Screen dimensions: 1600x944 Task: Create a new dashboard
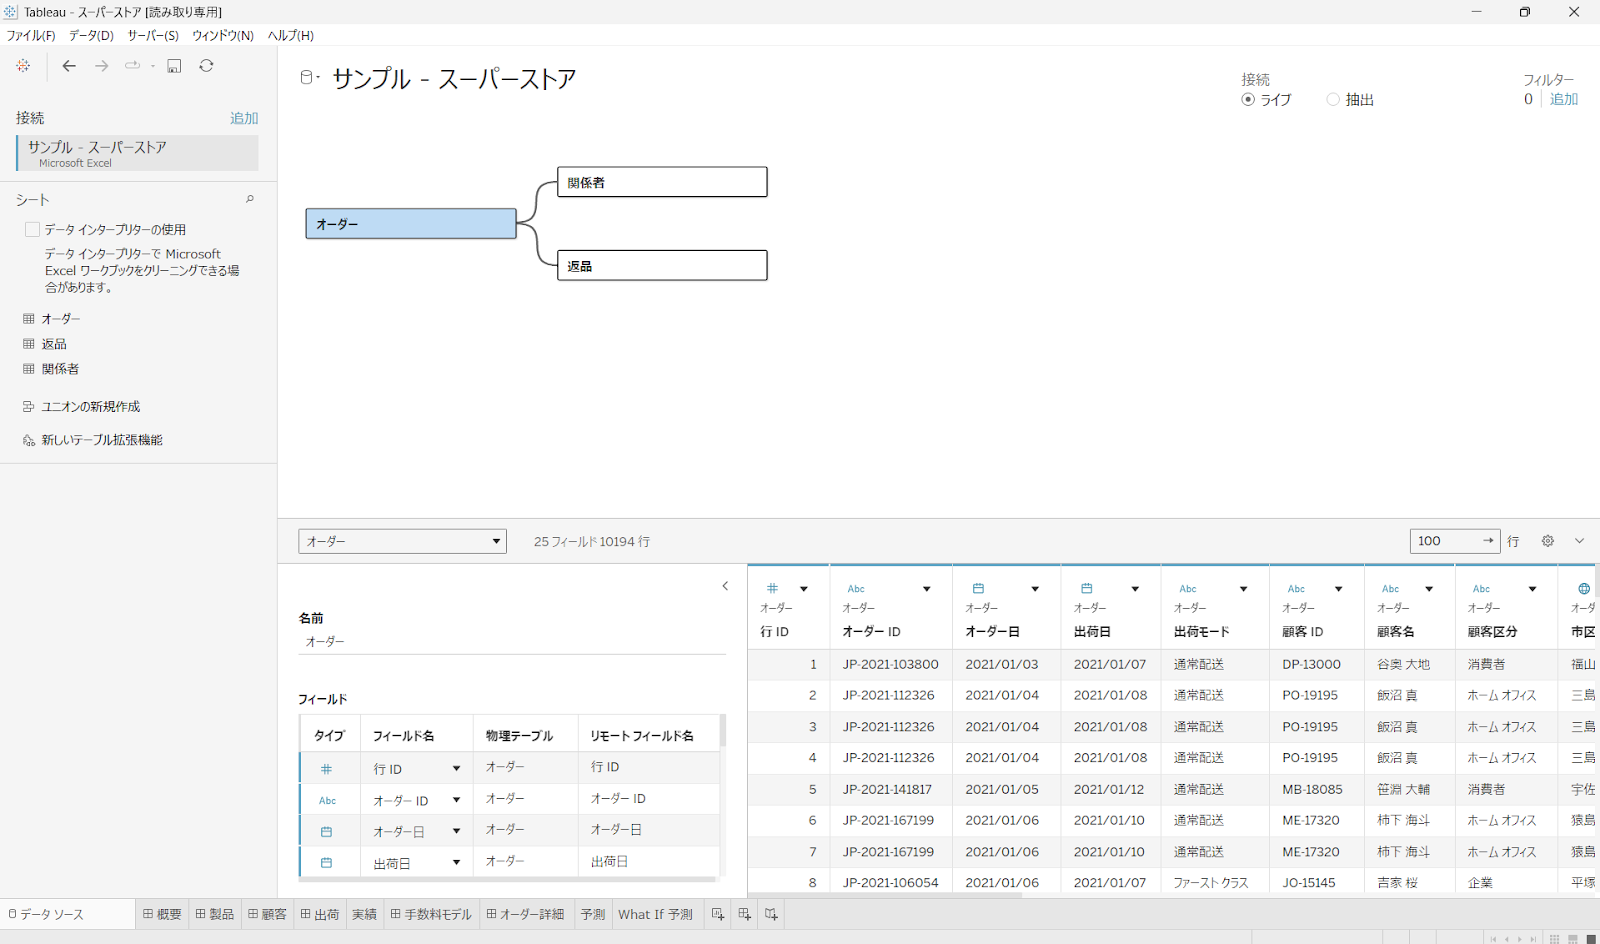(x=744, y=914)
